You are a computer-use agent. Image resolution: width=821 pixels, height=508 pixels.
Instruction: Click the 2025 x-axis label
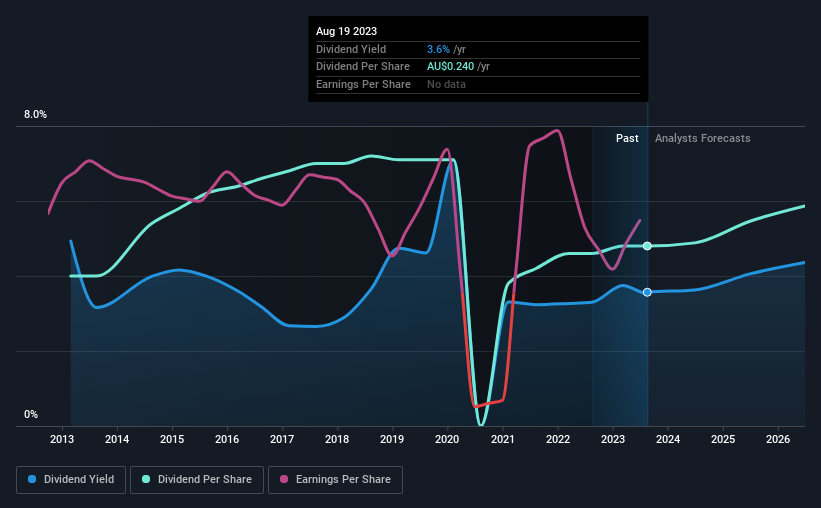click(723, 439)
